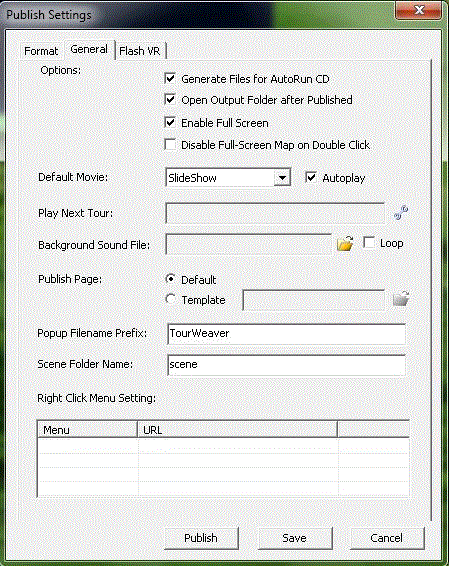Toggle Generate Files for AutoRun CD
Image resolution: width=449 pixels, height=566 pixels.
tap(170, 79)
